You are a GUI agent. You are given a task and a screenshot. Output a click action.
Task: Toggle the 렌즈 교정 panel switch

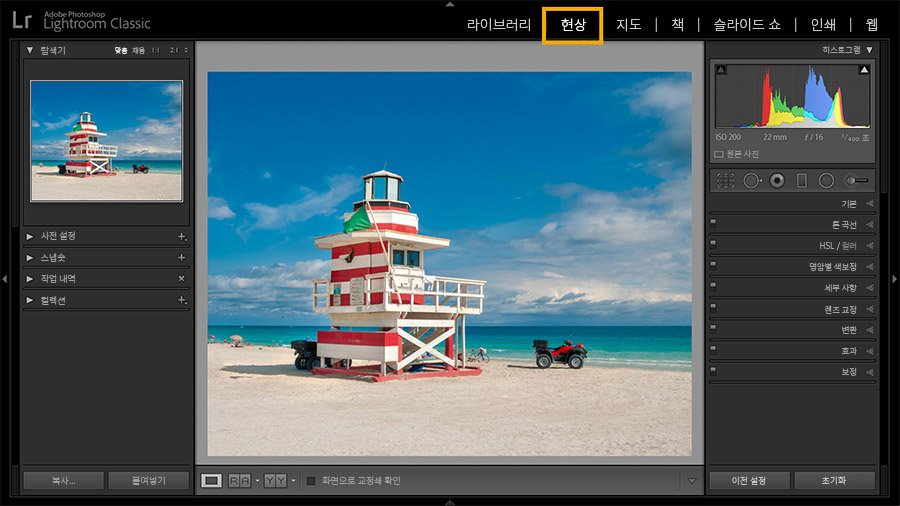[713, 308]
